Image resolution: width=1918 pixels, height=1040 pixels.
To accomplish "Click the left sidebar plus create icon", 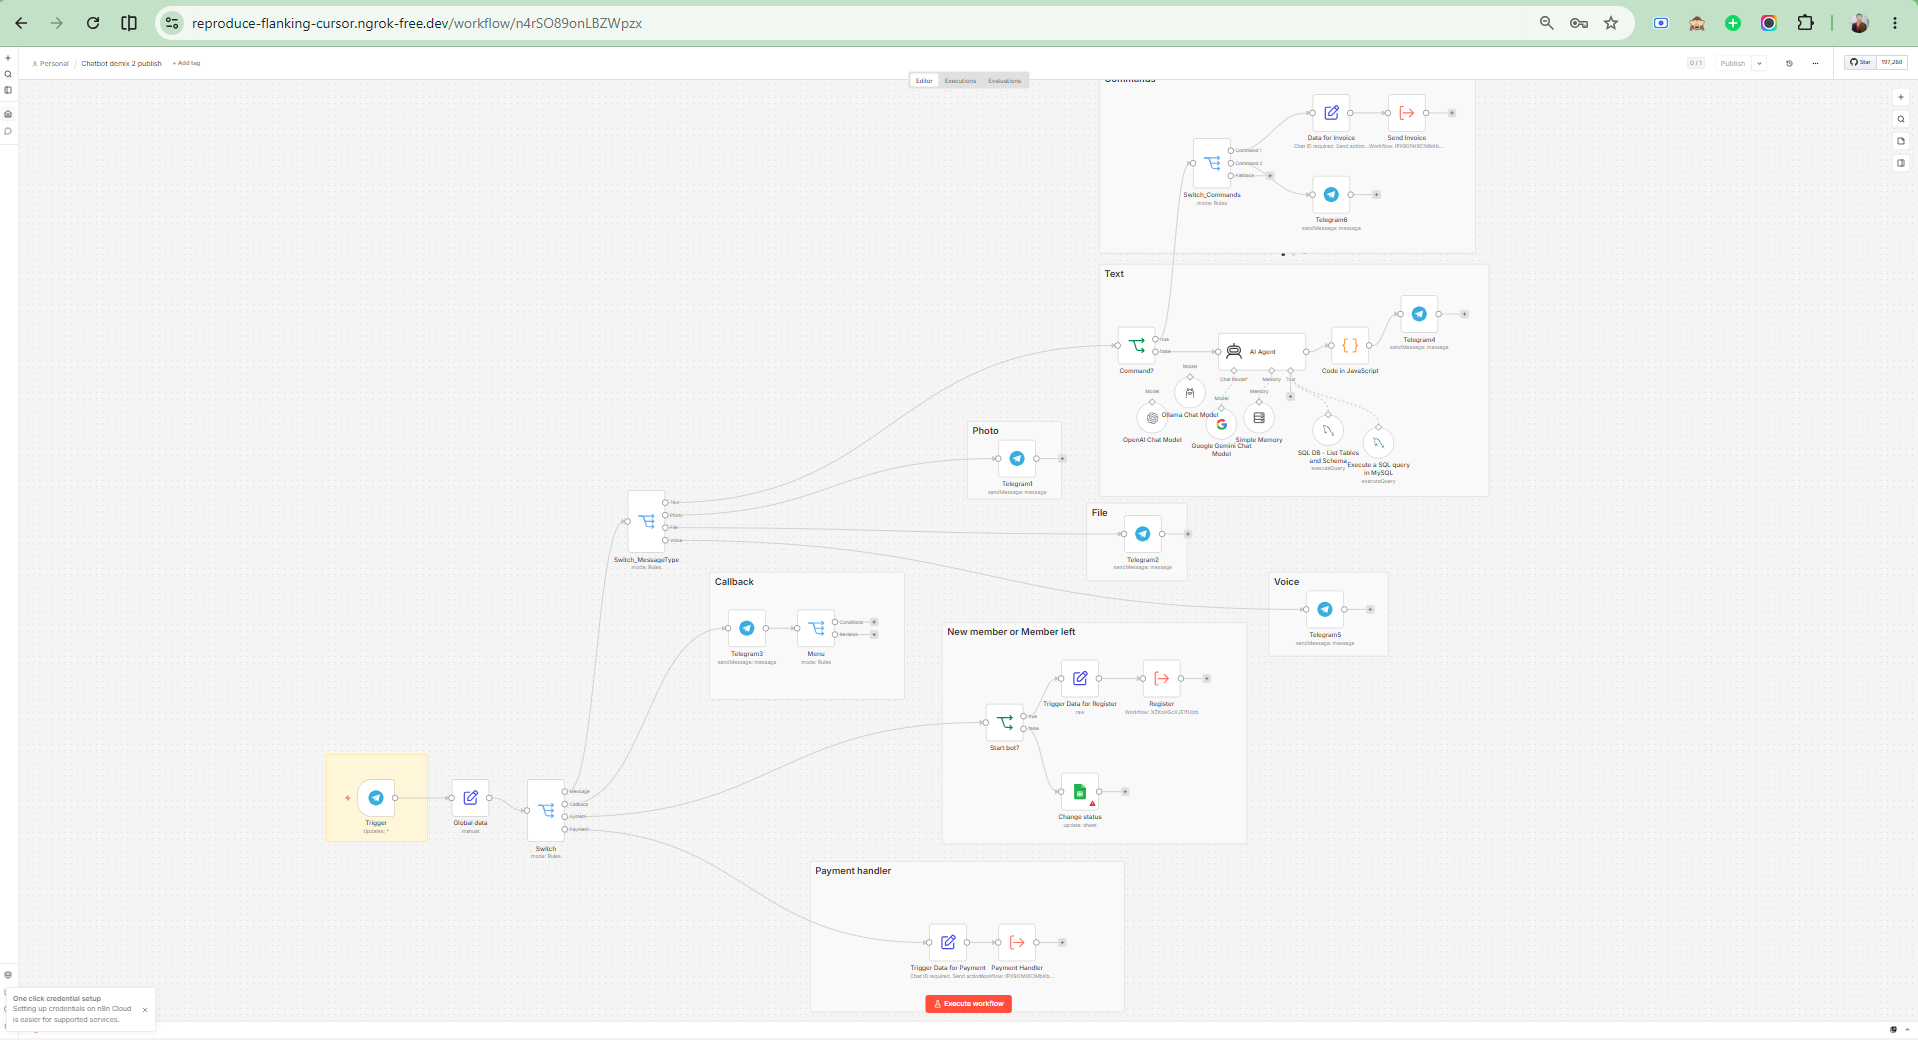I will (x=8, y=58).
